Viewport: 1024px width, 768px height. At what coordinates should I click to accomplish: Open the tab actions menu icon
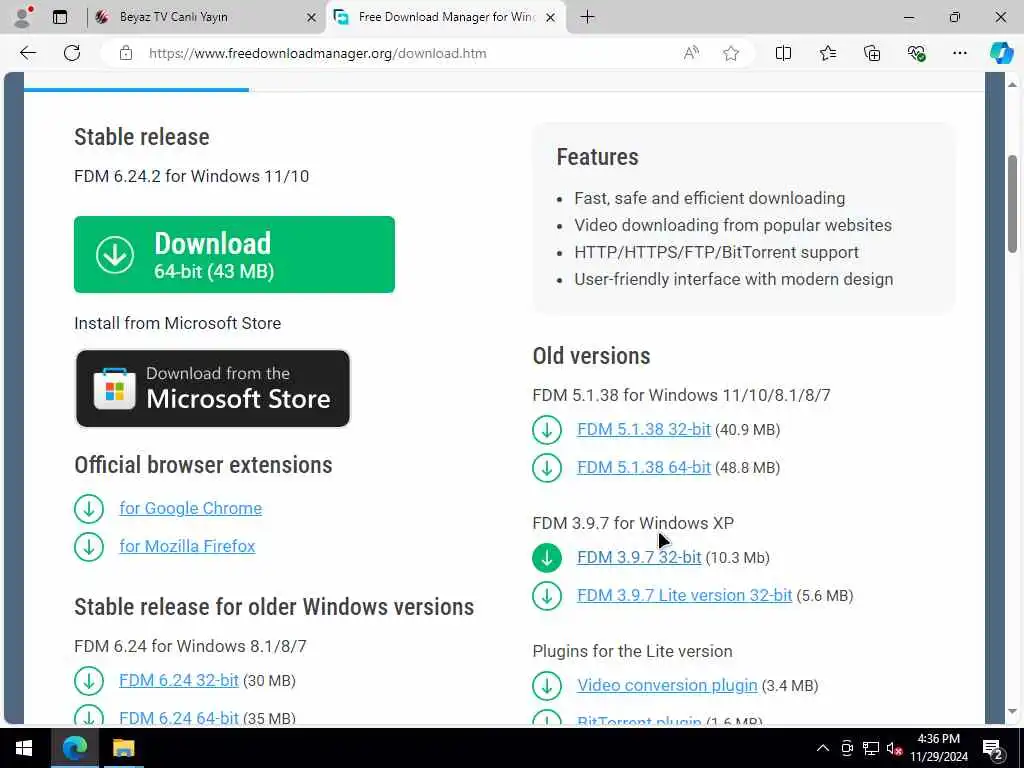[60, 17]
